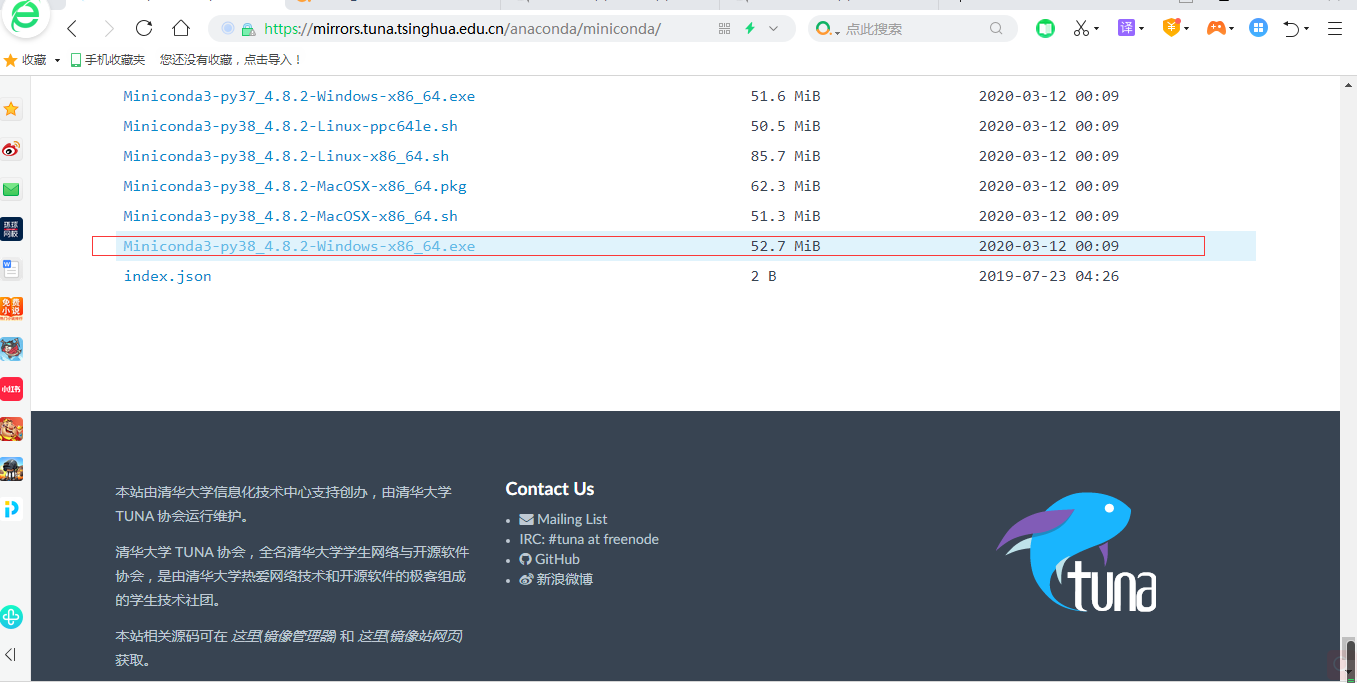Click the magnifier search icon
Image resolution: width=1357 pixels, height=683 pixels.
[996, 29]
